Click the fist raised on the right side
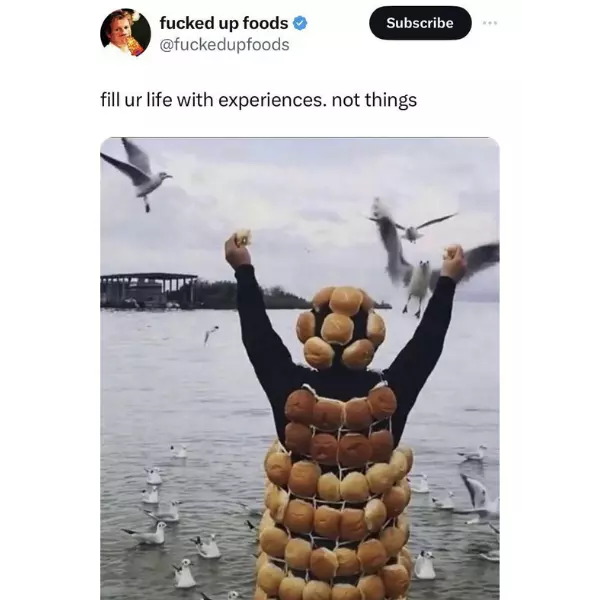 454,262
